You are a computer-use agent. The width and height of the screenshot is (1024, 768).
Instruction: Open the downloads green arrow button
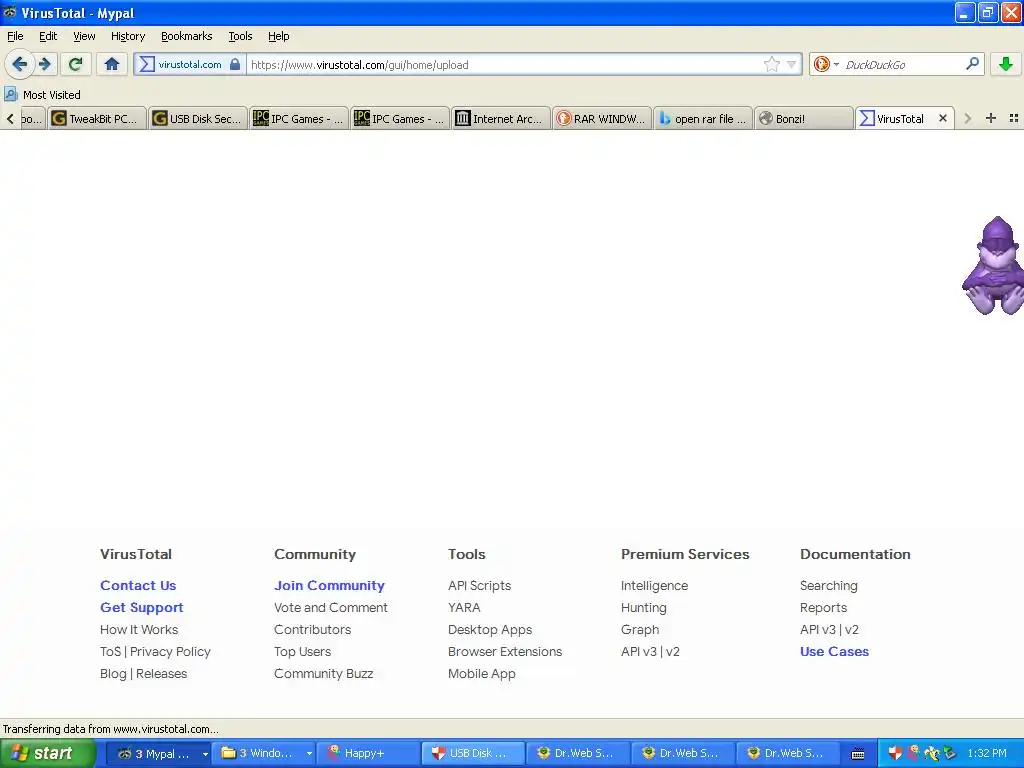(x=1006, y=64)
